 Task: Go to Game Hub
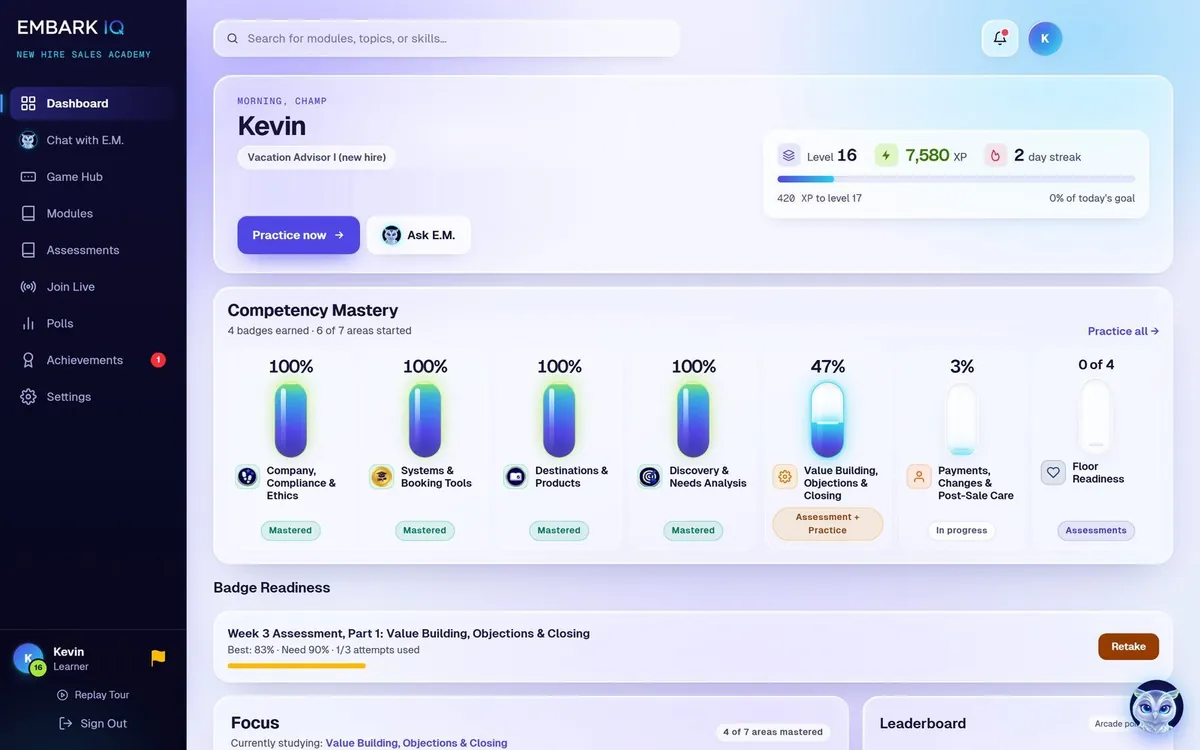pos(92,177)
